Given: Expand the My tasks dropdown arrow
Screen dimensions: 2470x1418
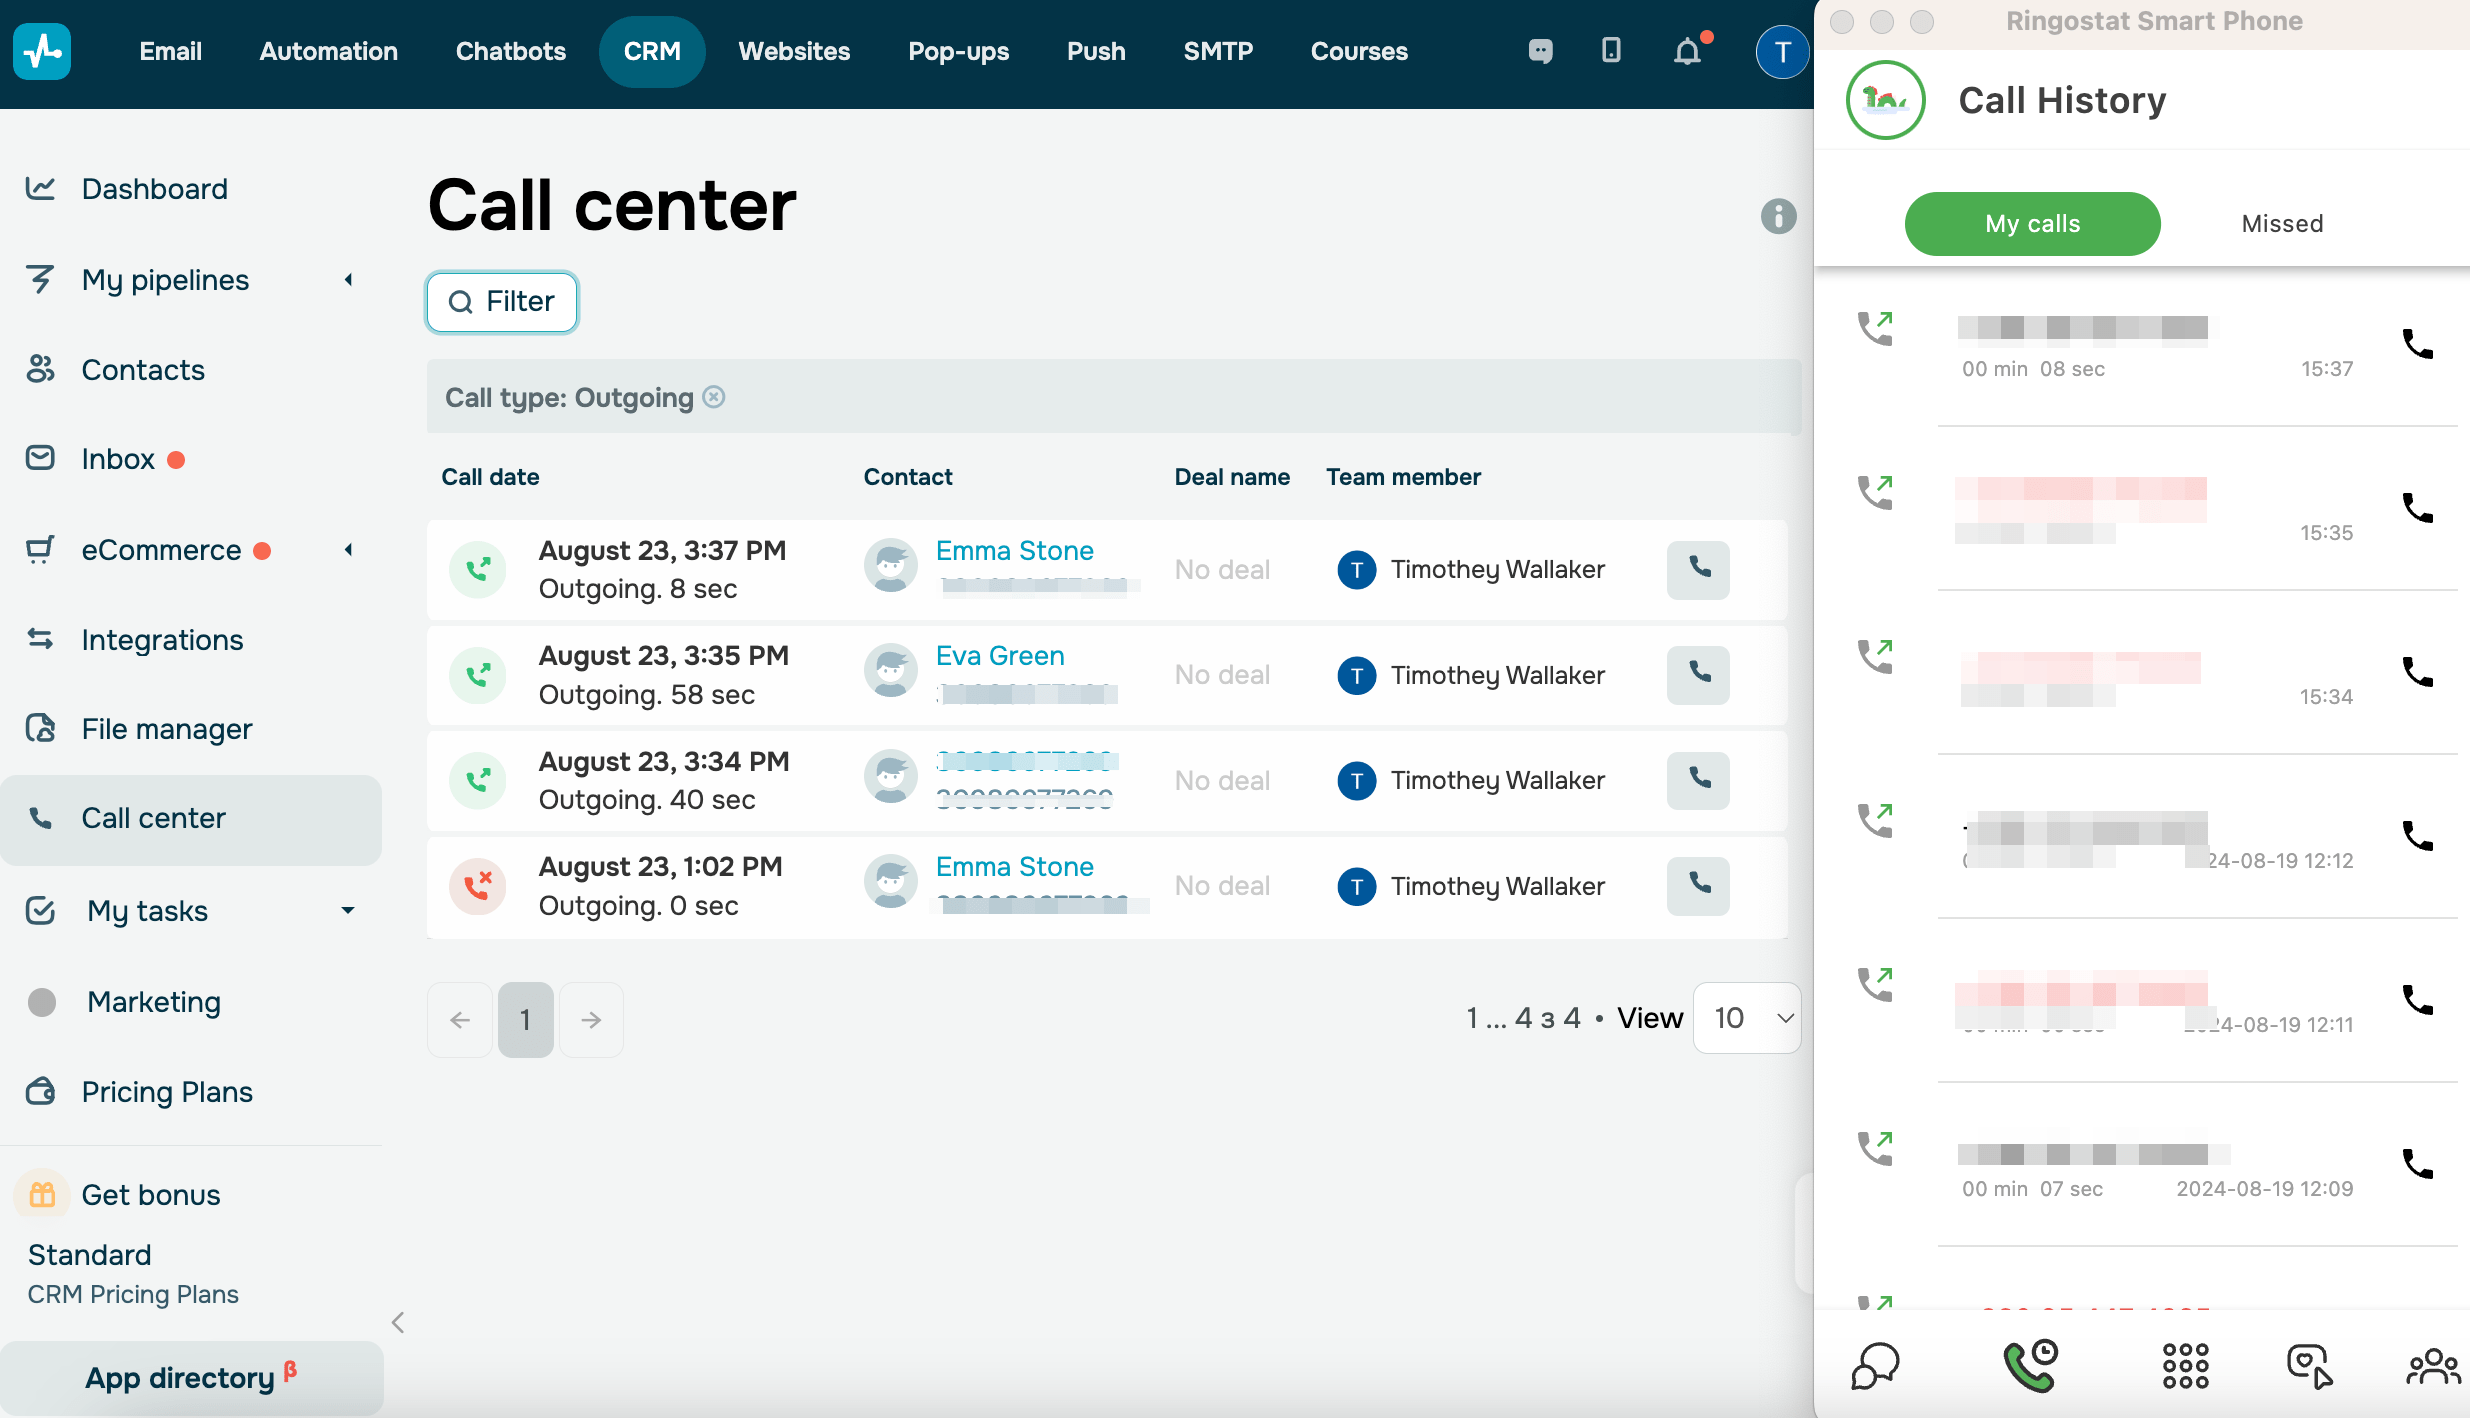Looking at the screenshot, I should 348,910.
